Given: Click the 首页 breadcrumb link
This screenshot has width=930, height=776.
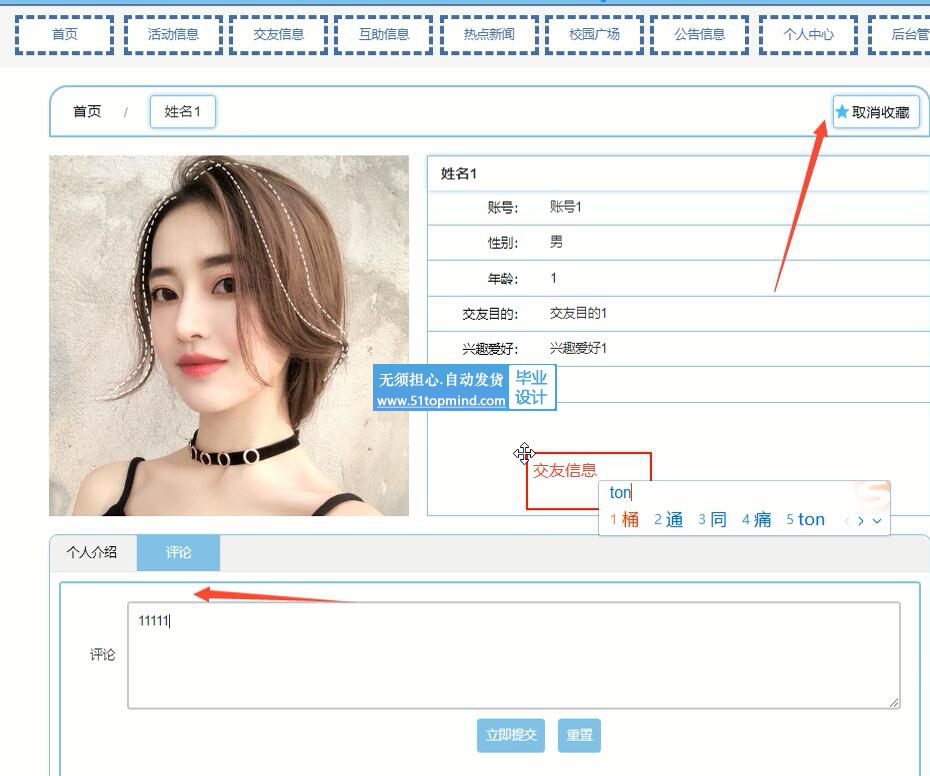Looking at the screenshot, I should tap(87, 111).
